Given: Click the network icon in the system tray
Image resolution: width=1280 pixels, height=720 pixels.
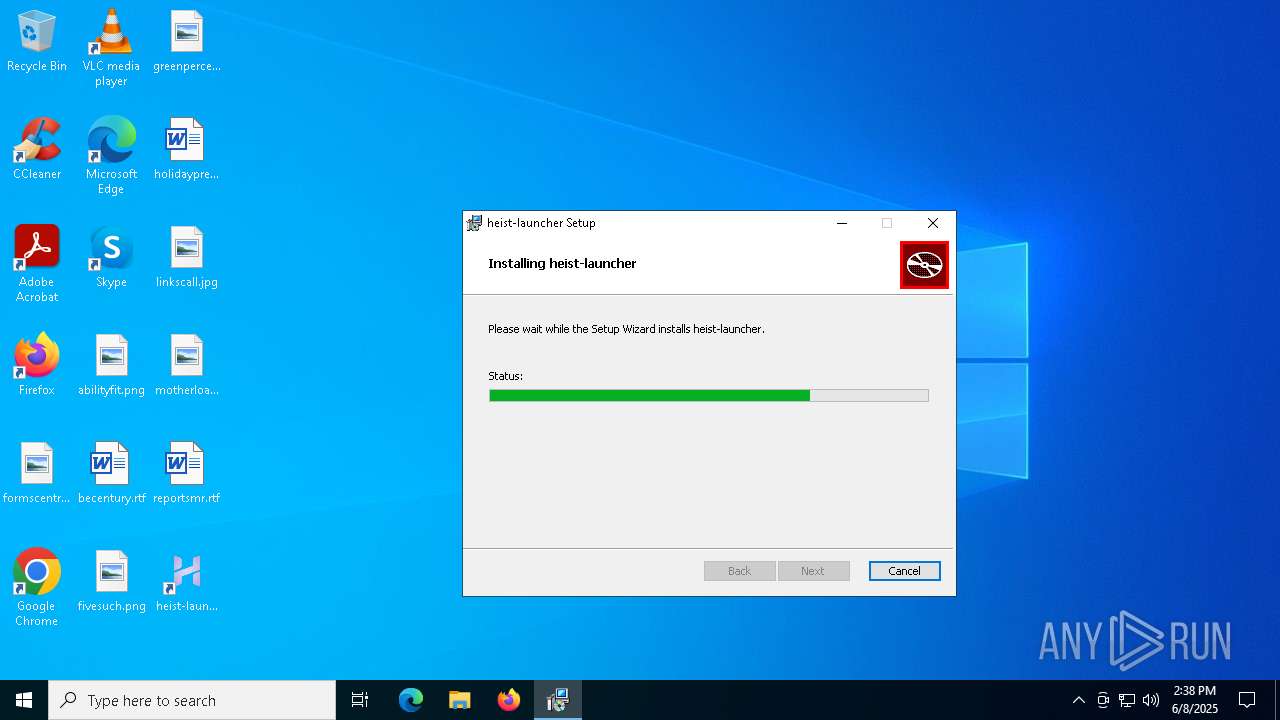Looking at the screenshot, I should (x=1127, y=700).
